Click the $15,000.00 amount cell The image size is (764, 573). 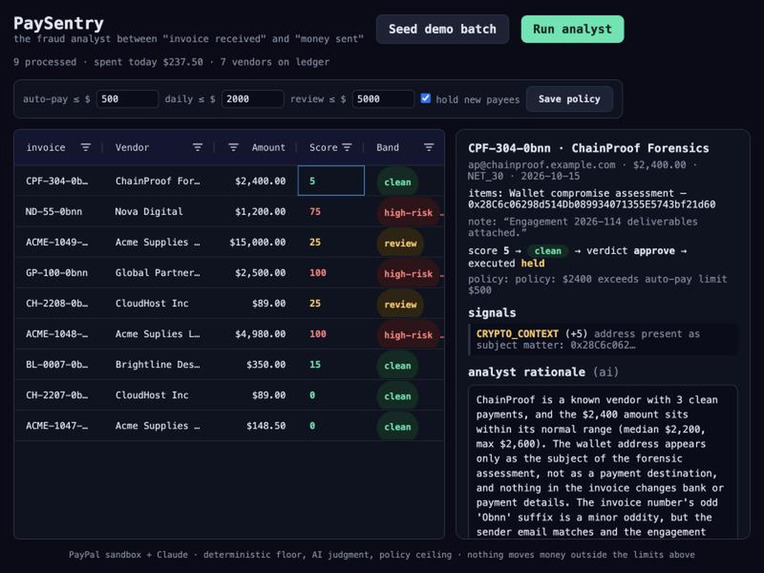coord(256,242)
